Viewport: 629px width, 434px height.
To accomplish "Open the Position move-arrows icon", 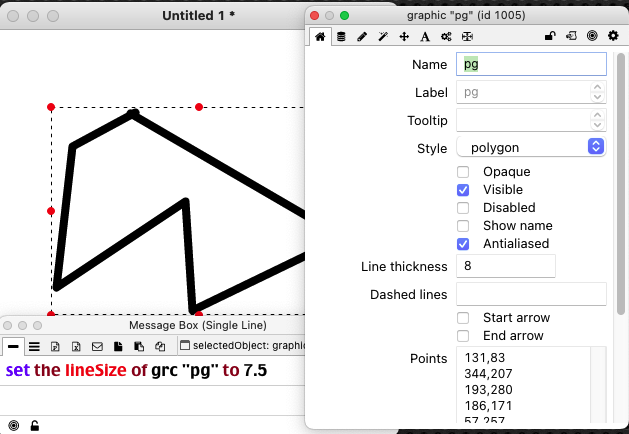I will coord(404,36).
